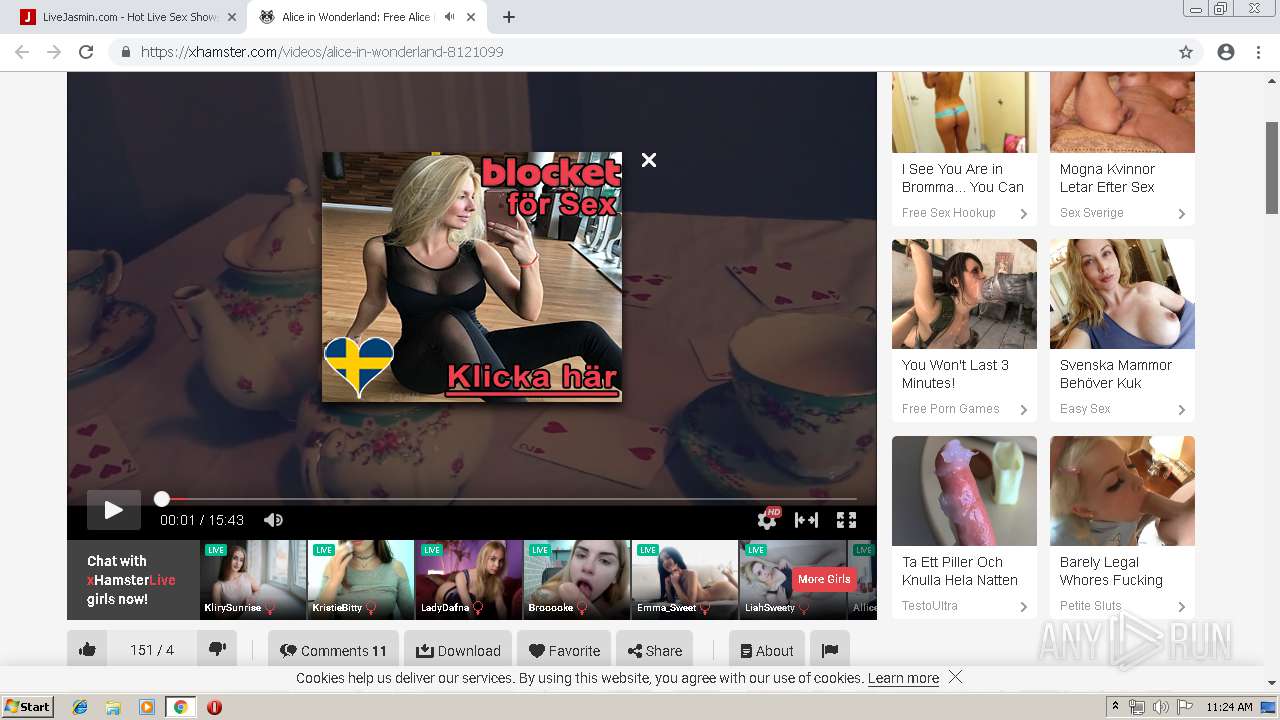Open the KristieBitty live thumbnail
1280x720 pixels.
pyautogui.click(x=361, y=580)
